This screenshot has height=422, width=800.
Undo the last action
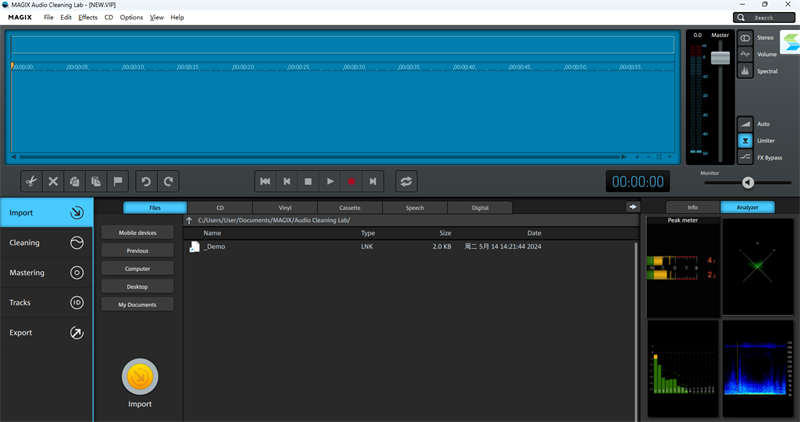(146, 181)
